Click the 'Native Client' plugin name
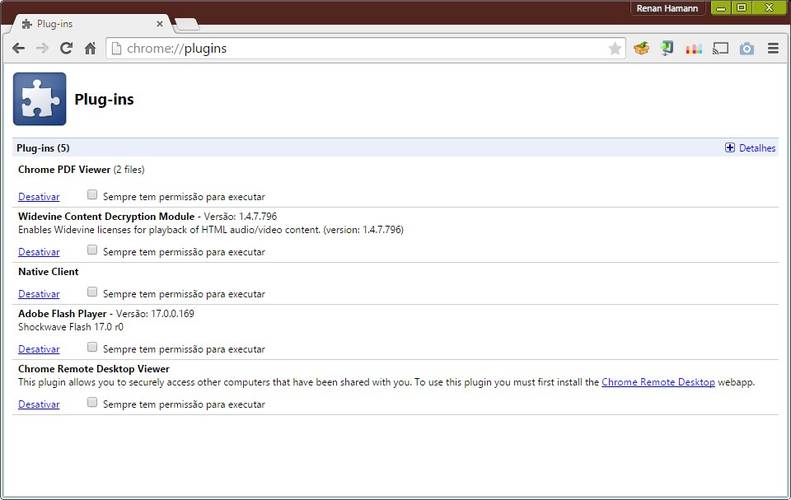 48,271
